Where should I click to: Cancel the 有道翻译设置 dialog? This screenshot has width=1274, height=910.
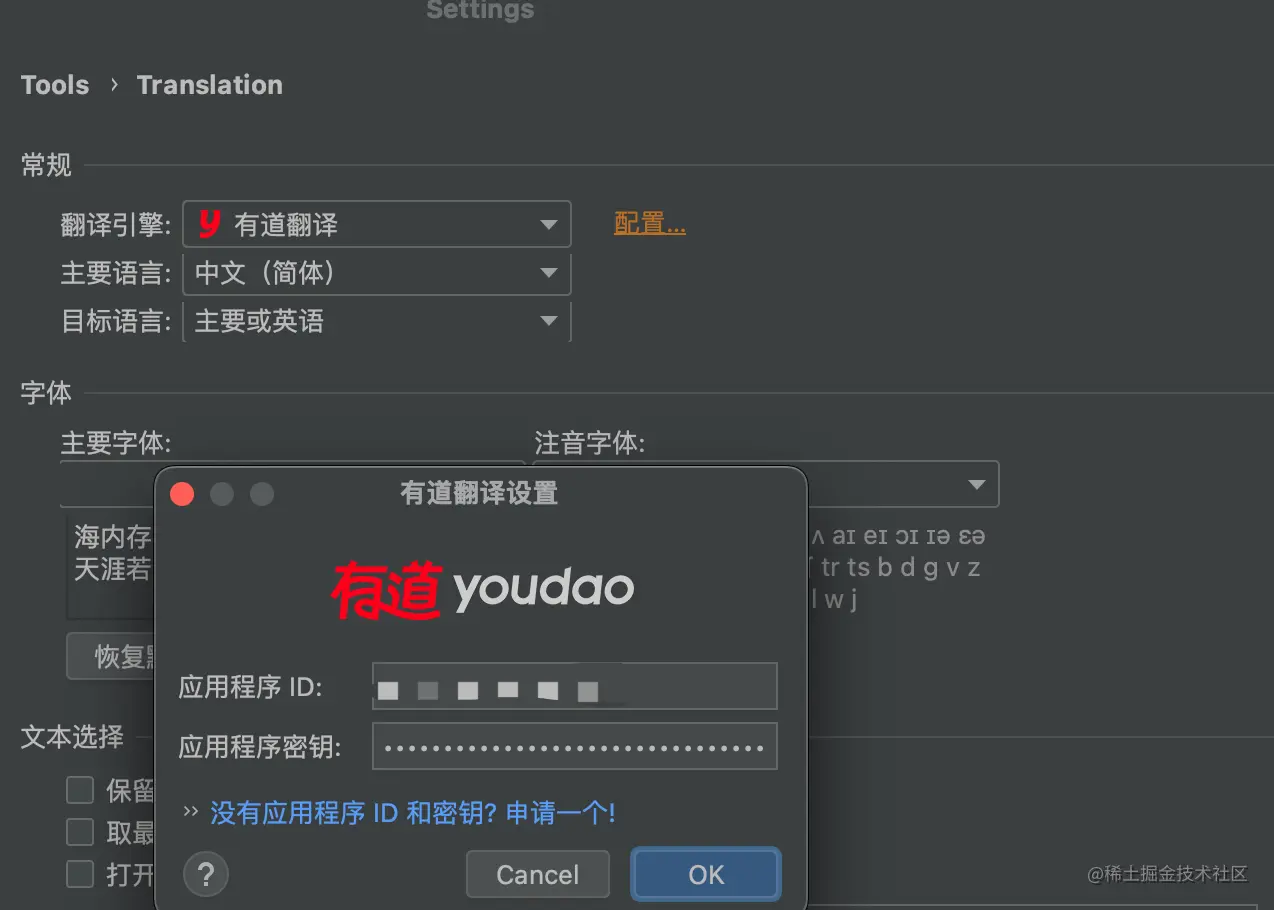pyautogui.click(x=538, y=875)
